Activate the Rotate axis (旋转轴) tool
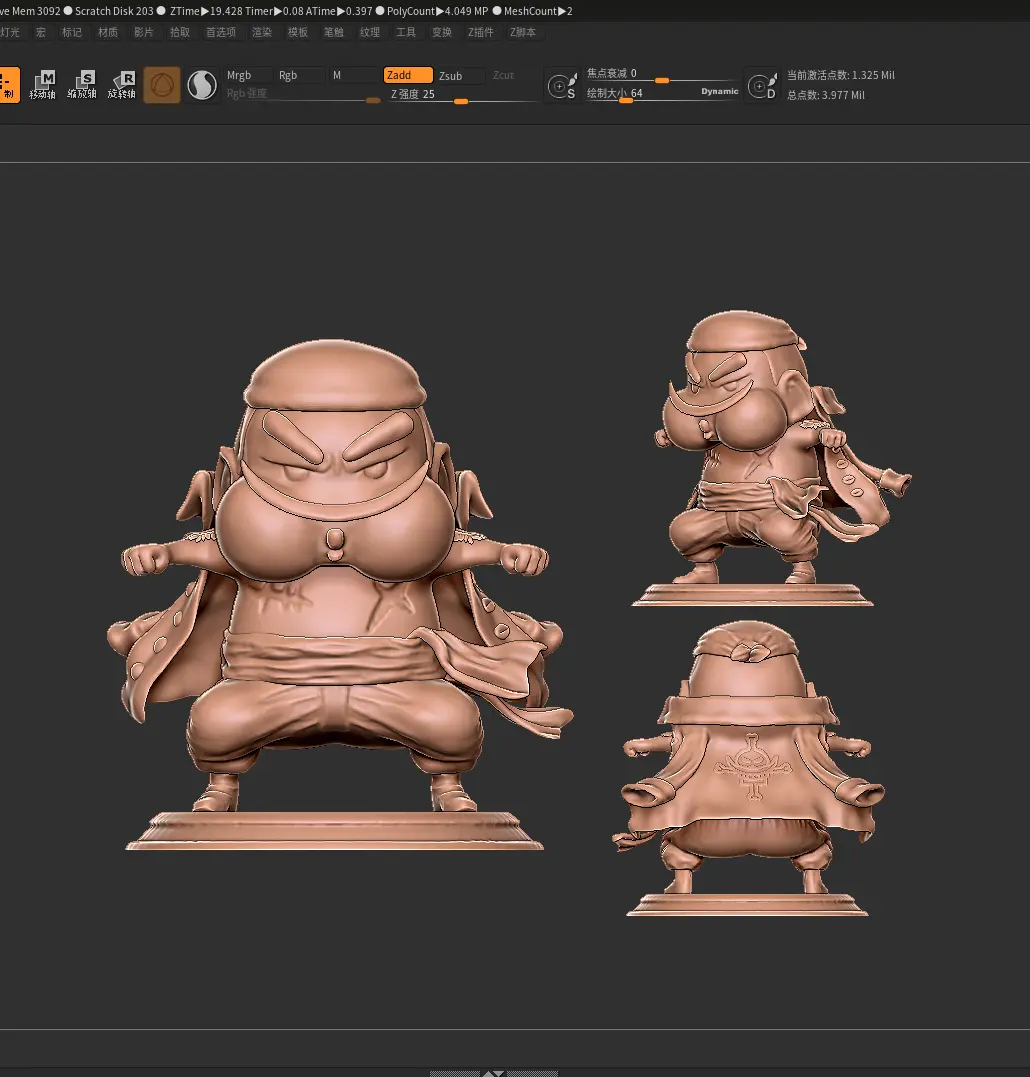The width and height of the screenshot is (1030, 1077). [122, 85]
